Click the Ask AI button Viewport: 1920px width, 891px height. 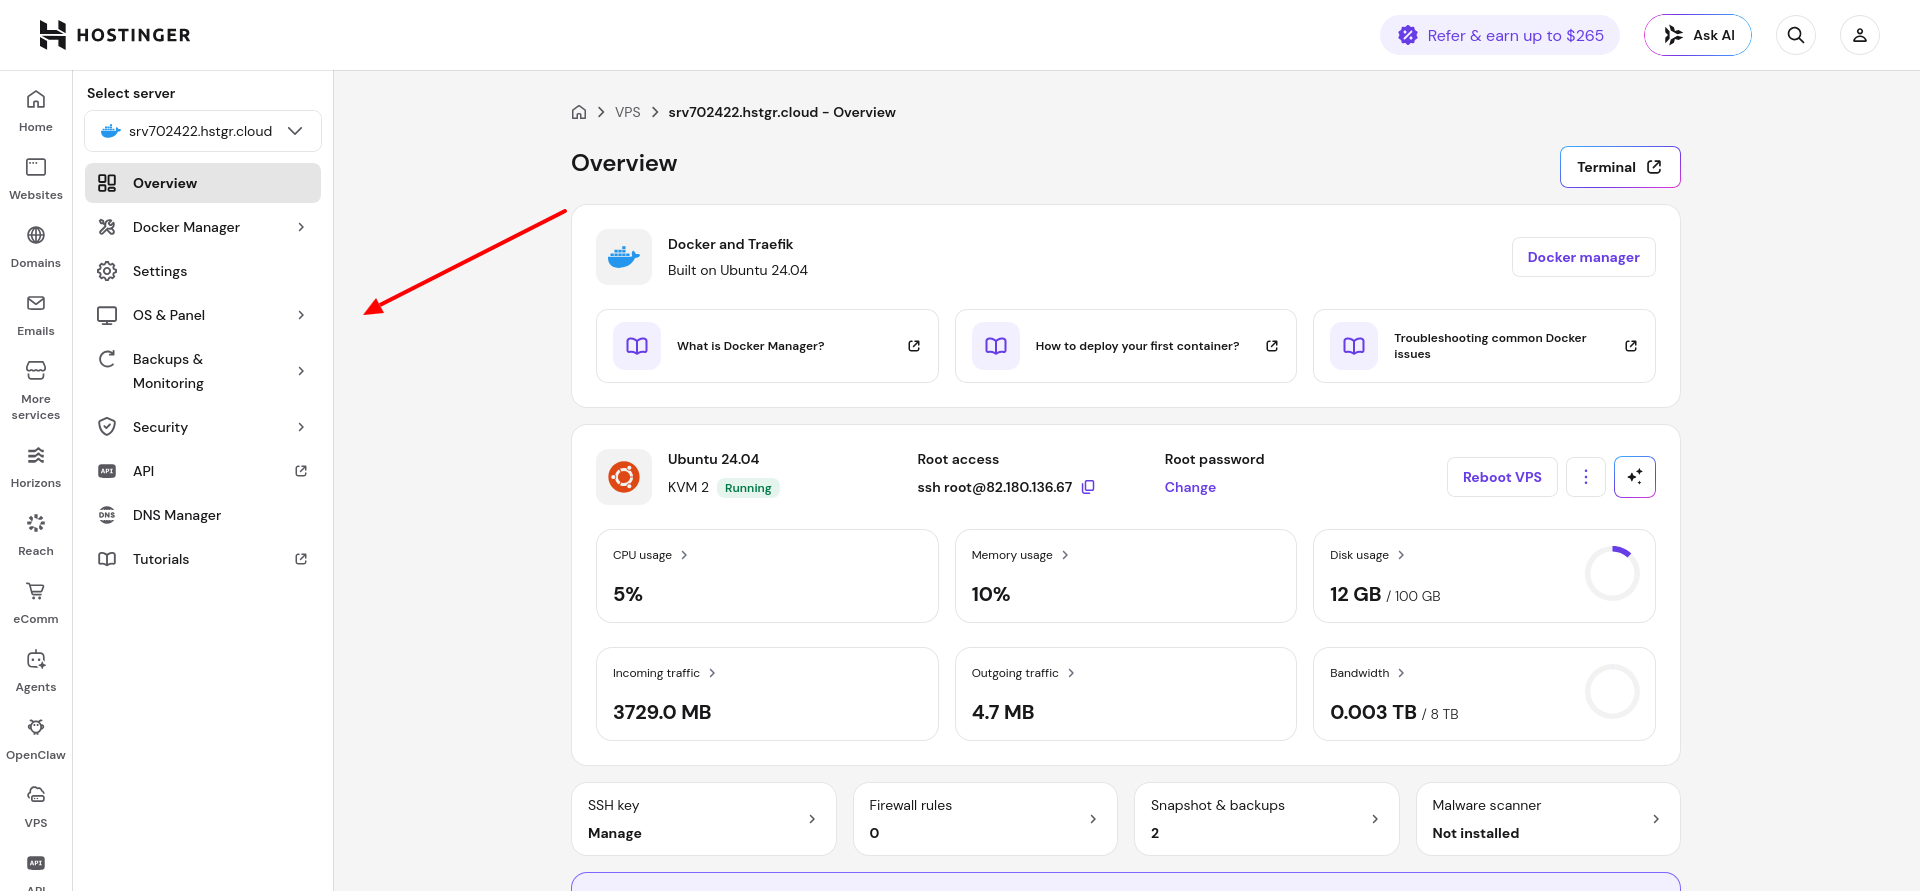[x=1698, y=35]
